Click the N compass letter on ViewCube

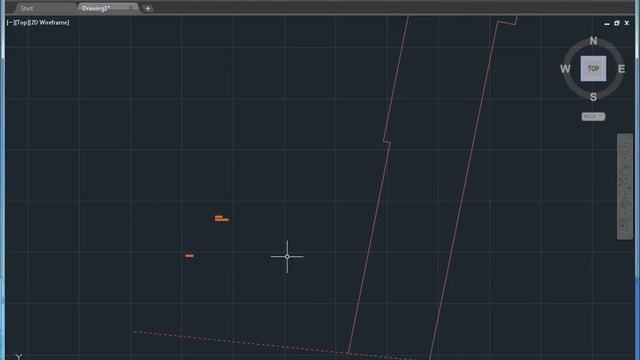pos(593,41)
